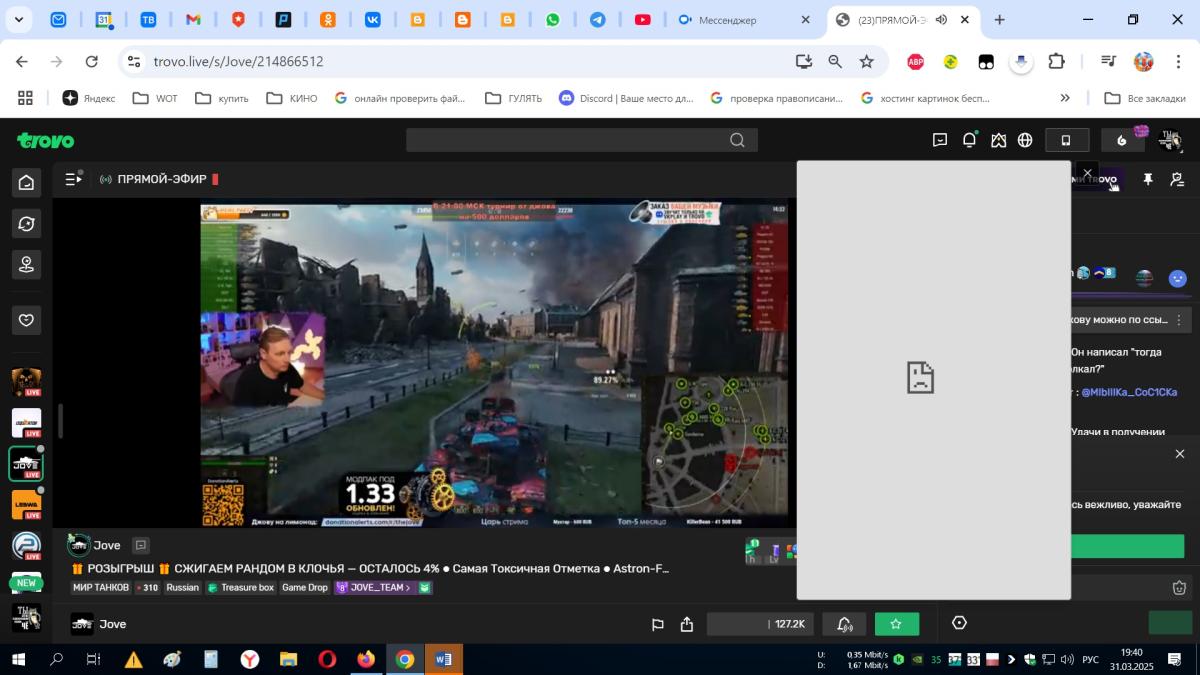Open the language globe icon

point(1025,140)
